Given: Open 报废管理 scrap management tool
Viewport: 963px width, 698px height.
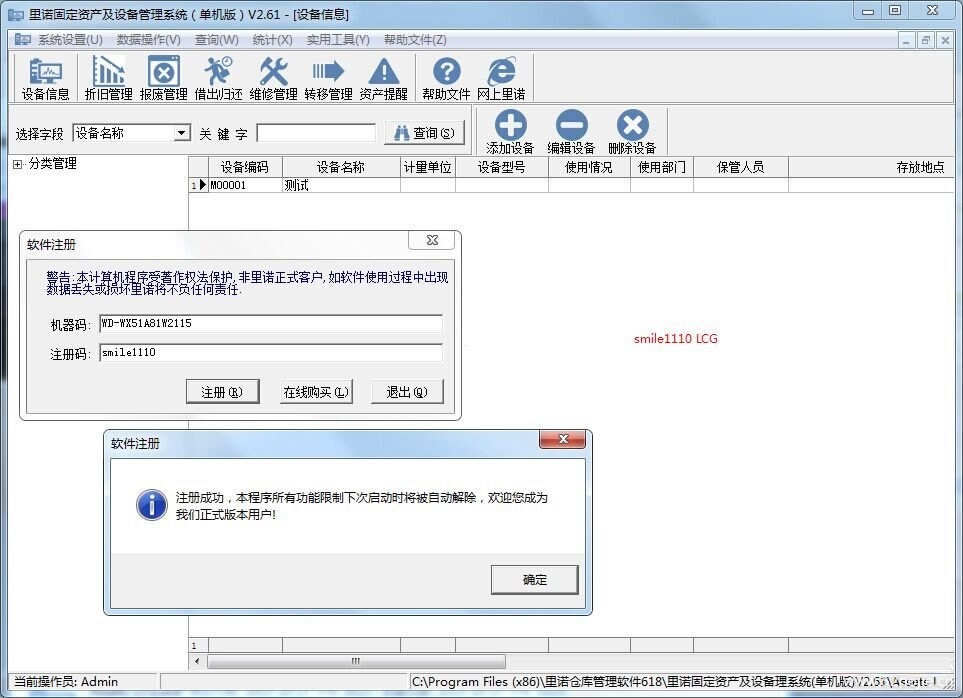Looking at the screenshot, I should (163, 77).
